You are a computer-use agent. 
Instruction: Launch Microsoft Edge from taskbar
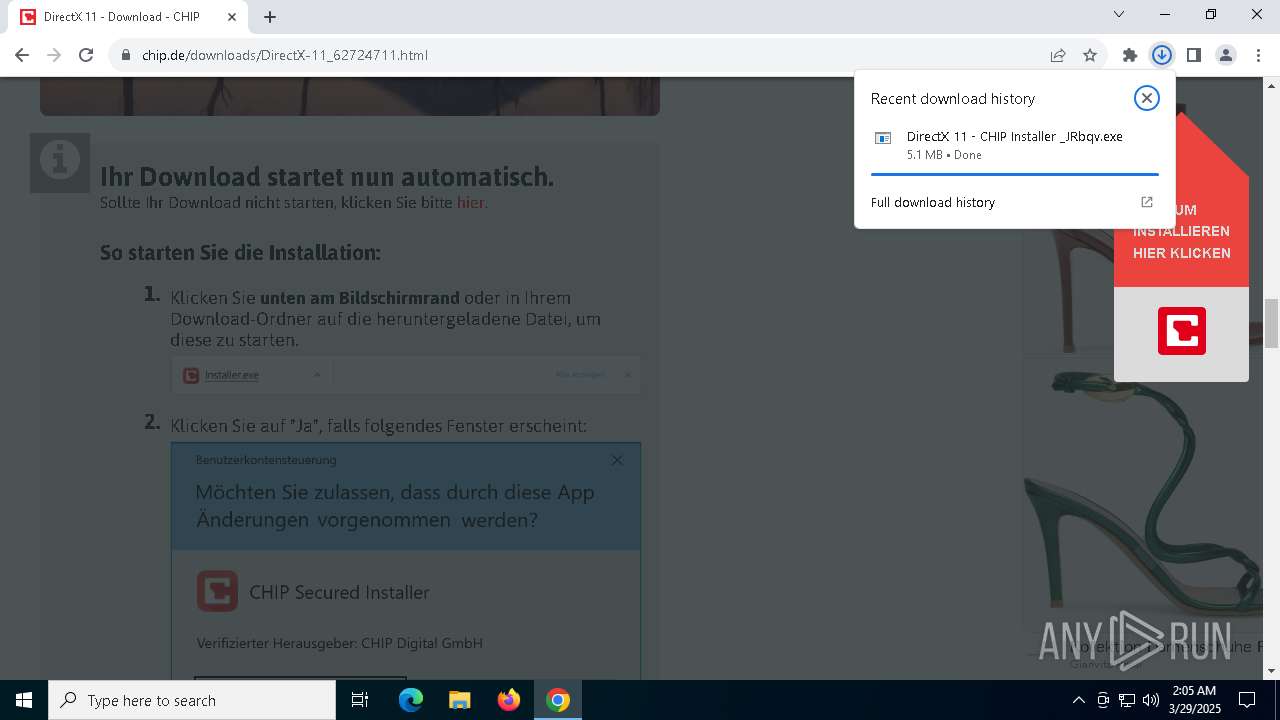(x=411, y=700)
